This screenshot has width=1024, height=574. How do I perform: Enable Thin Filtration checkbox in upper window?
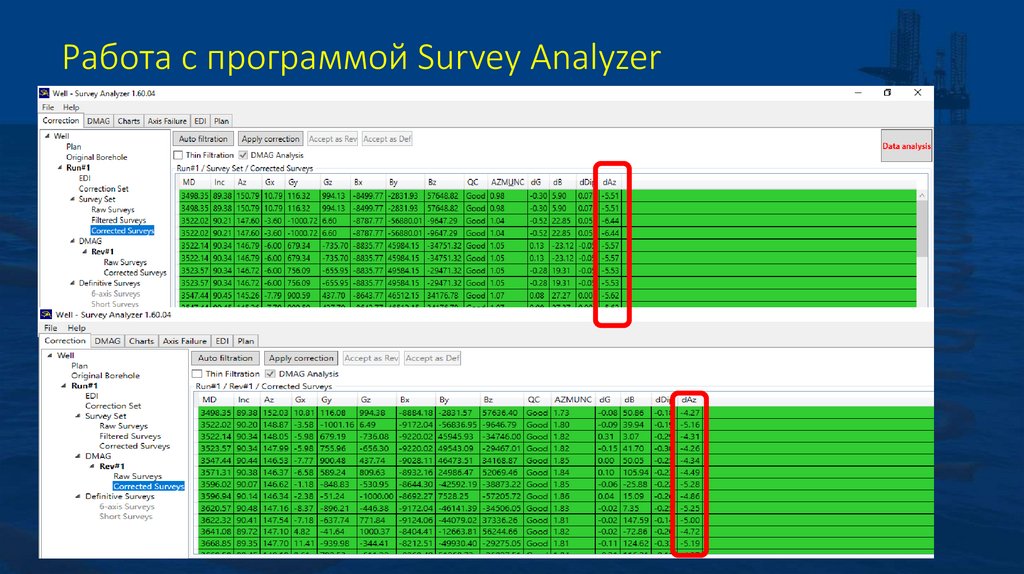point(178,155)
